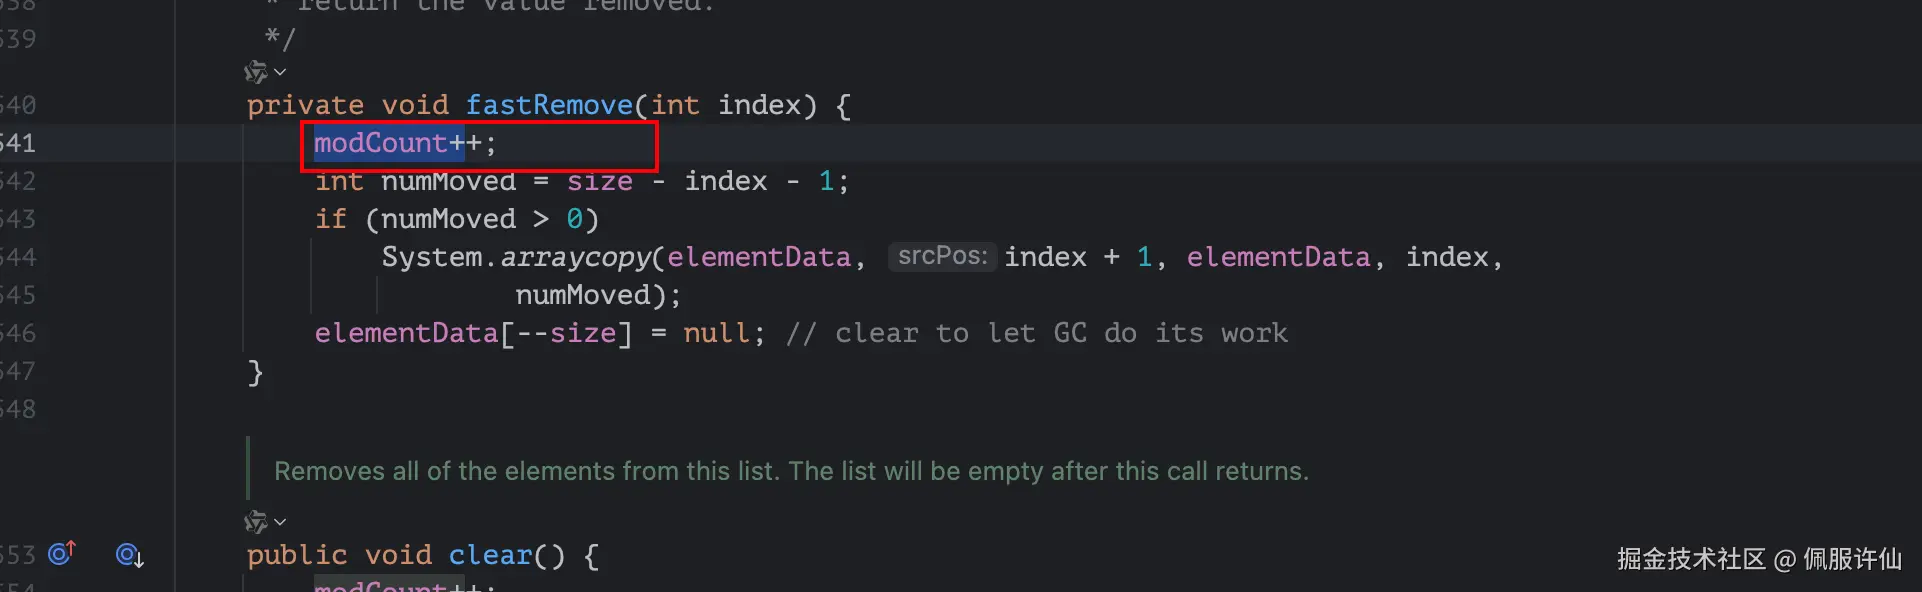This screenshot has height=592, width=1922.
Task: Click the implemented-in gutter icon with down arrow
Action: 130,555
